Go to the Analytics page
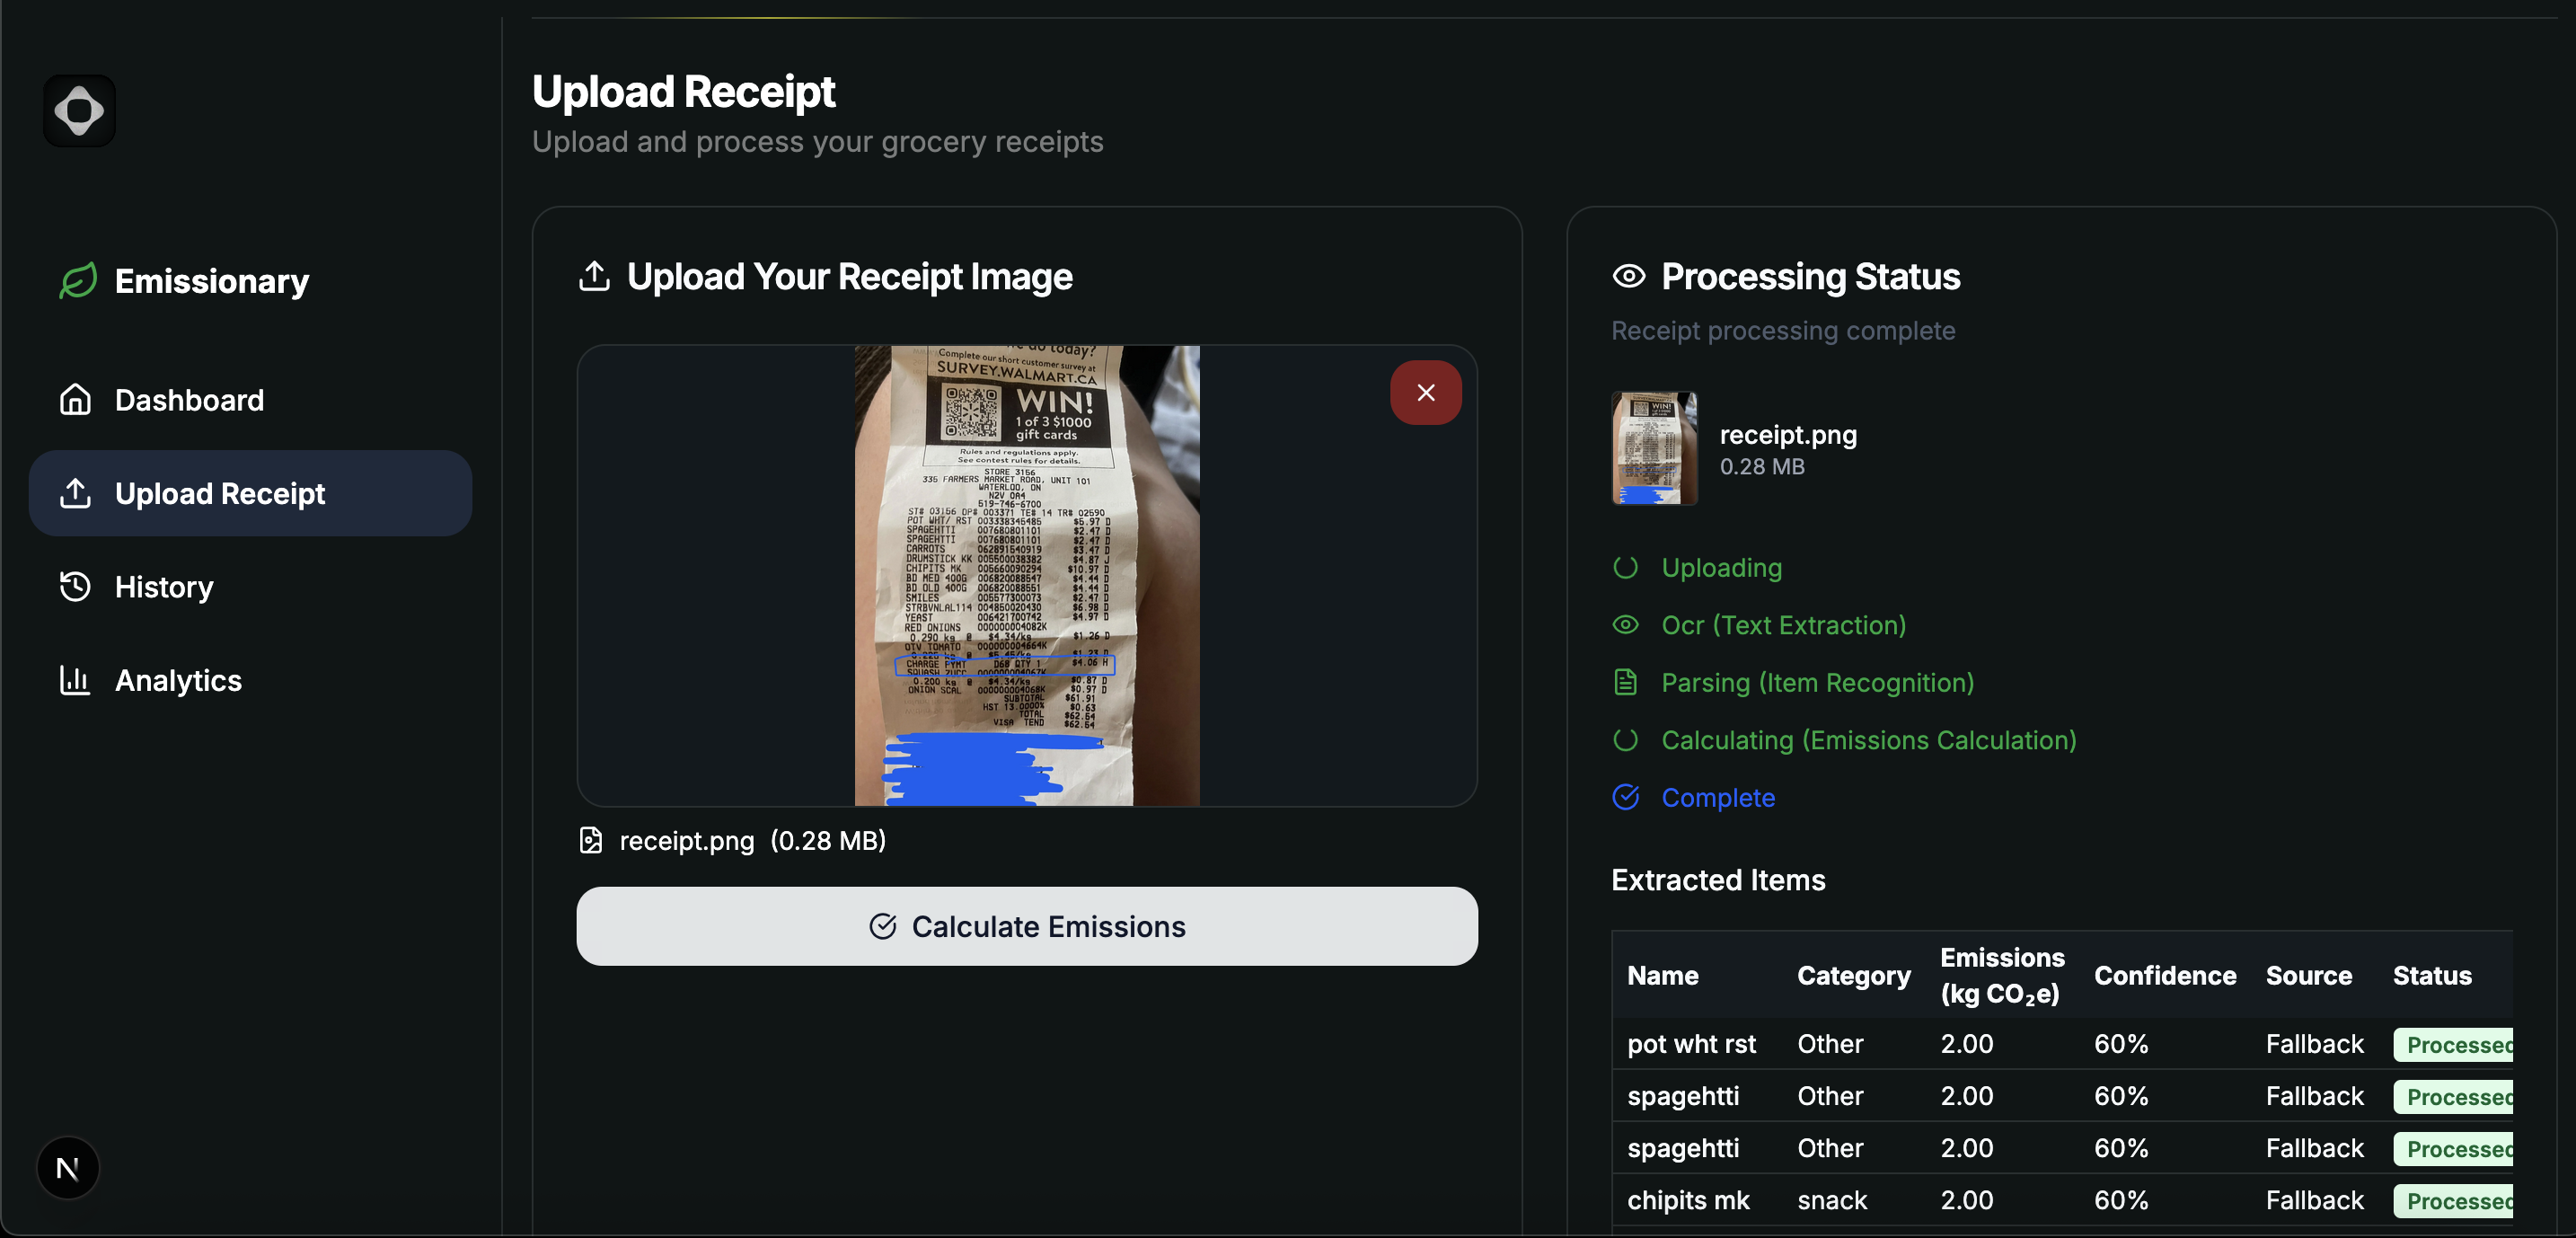This screenshot has height=1238, width=2576. pyautogui.click(x=177, y=680)
